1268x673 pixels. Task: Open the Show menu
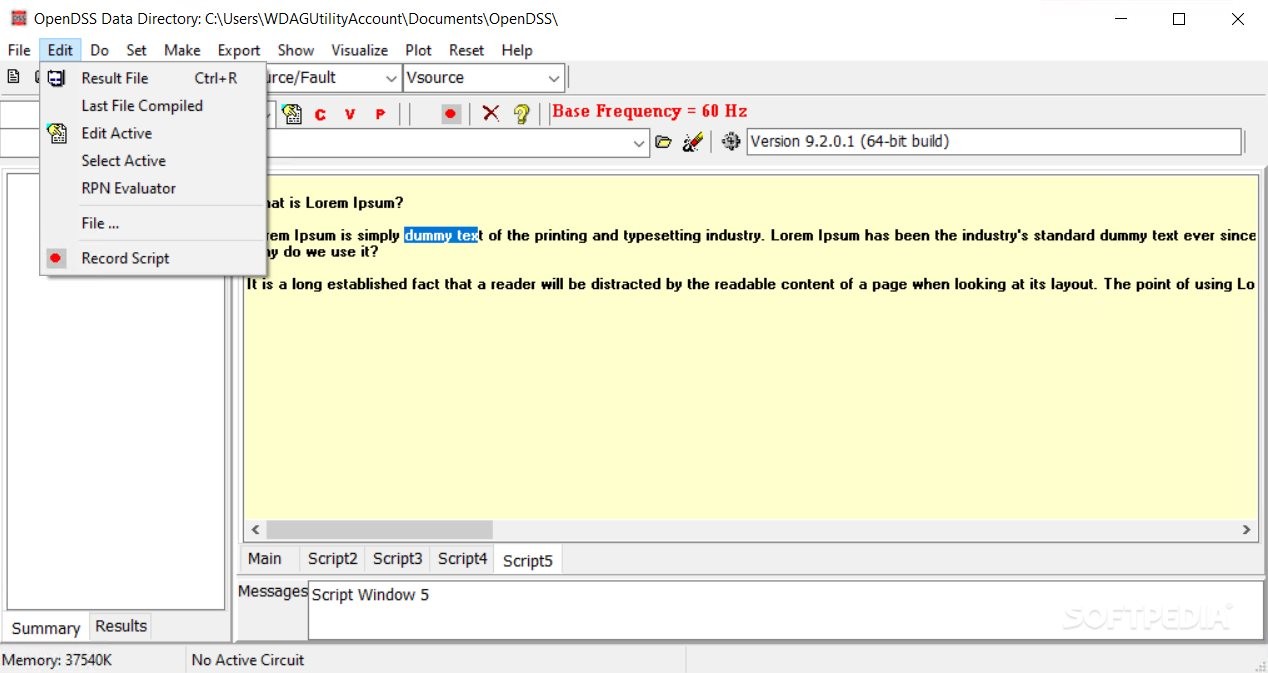295,50
